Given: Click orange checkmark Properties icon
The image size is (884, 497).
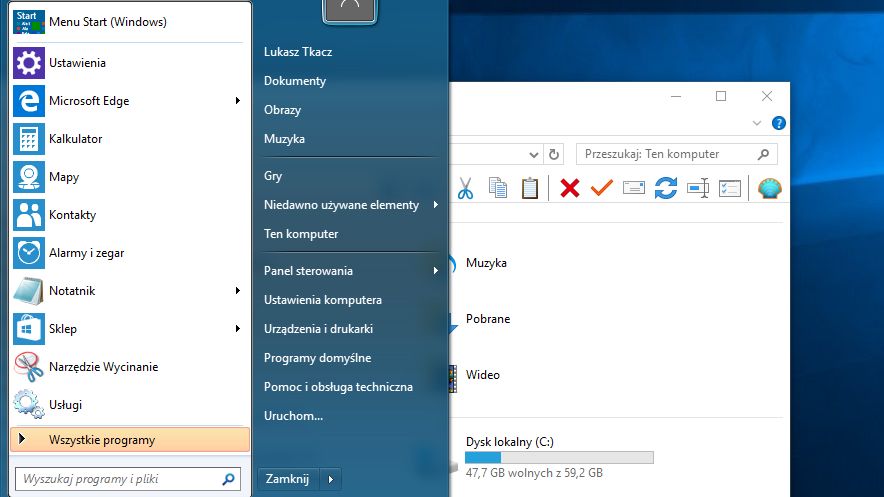Looking at the screenshot, I should click(602, 188).
